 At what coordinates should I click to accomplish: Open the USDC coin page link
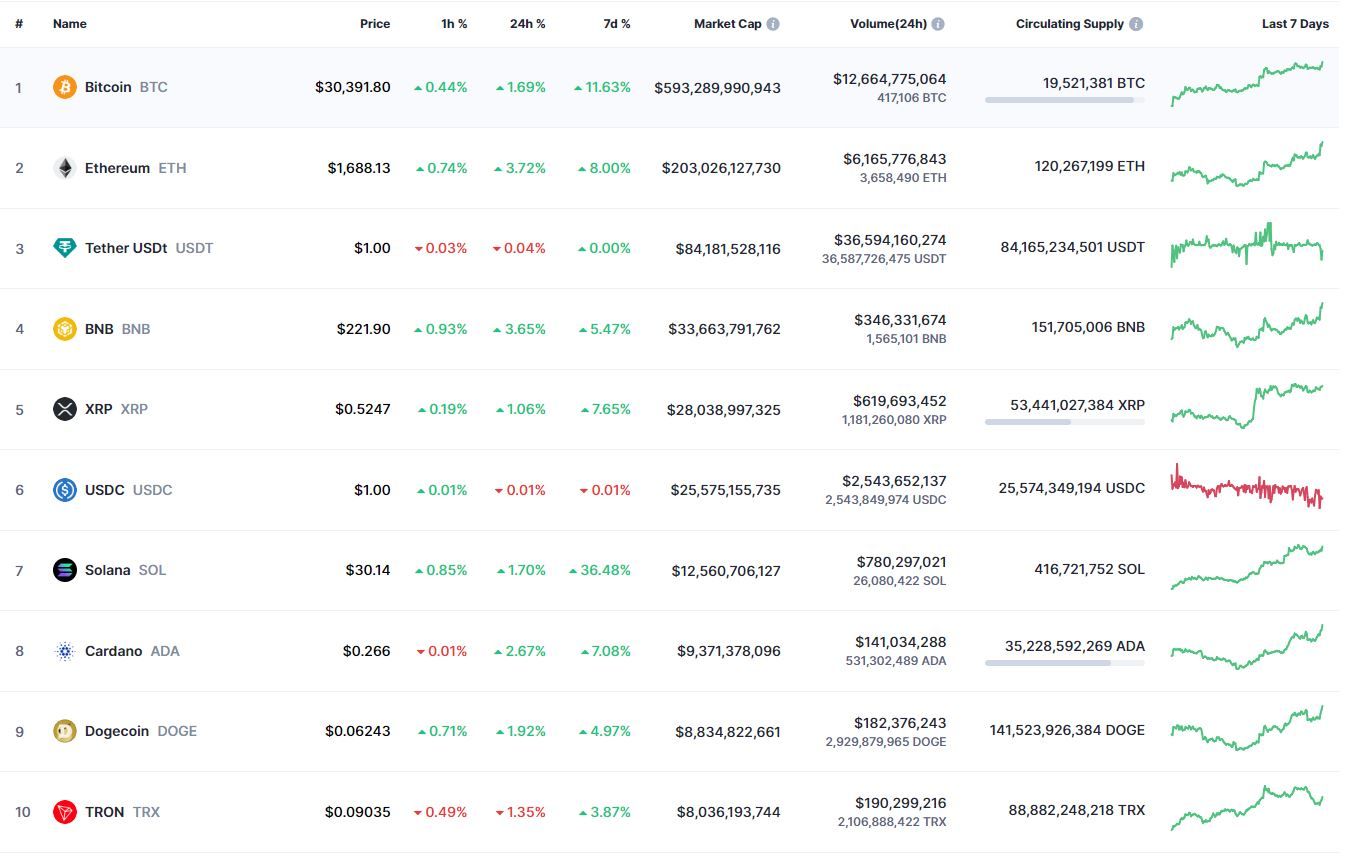(x=129, y=490)
